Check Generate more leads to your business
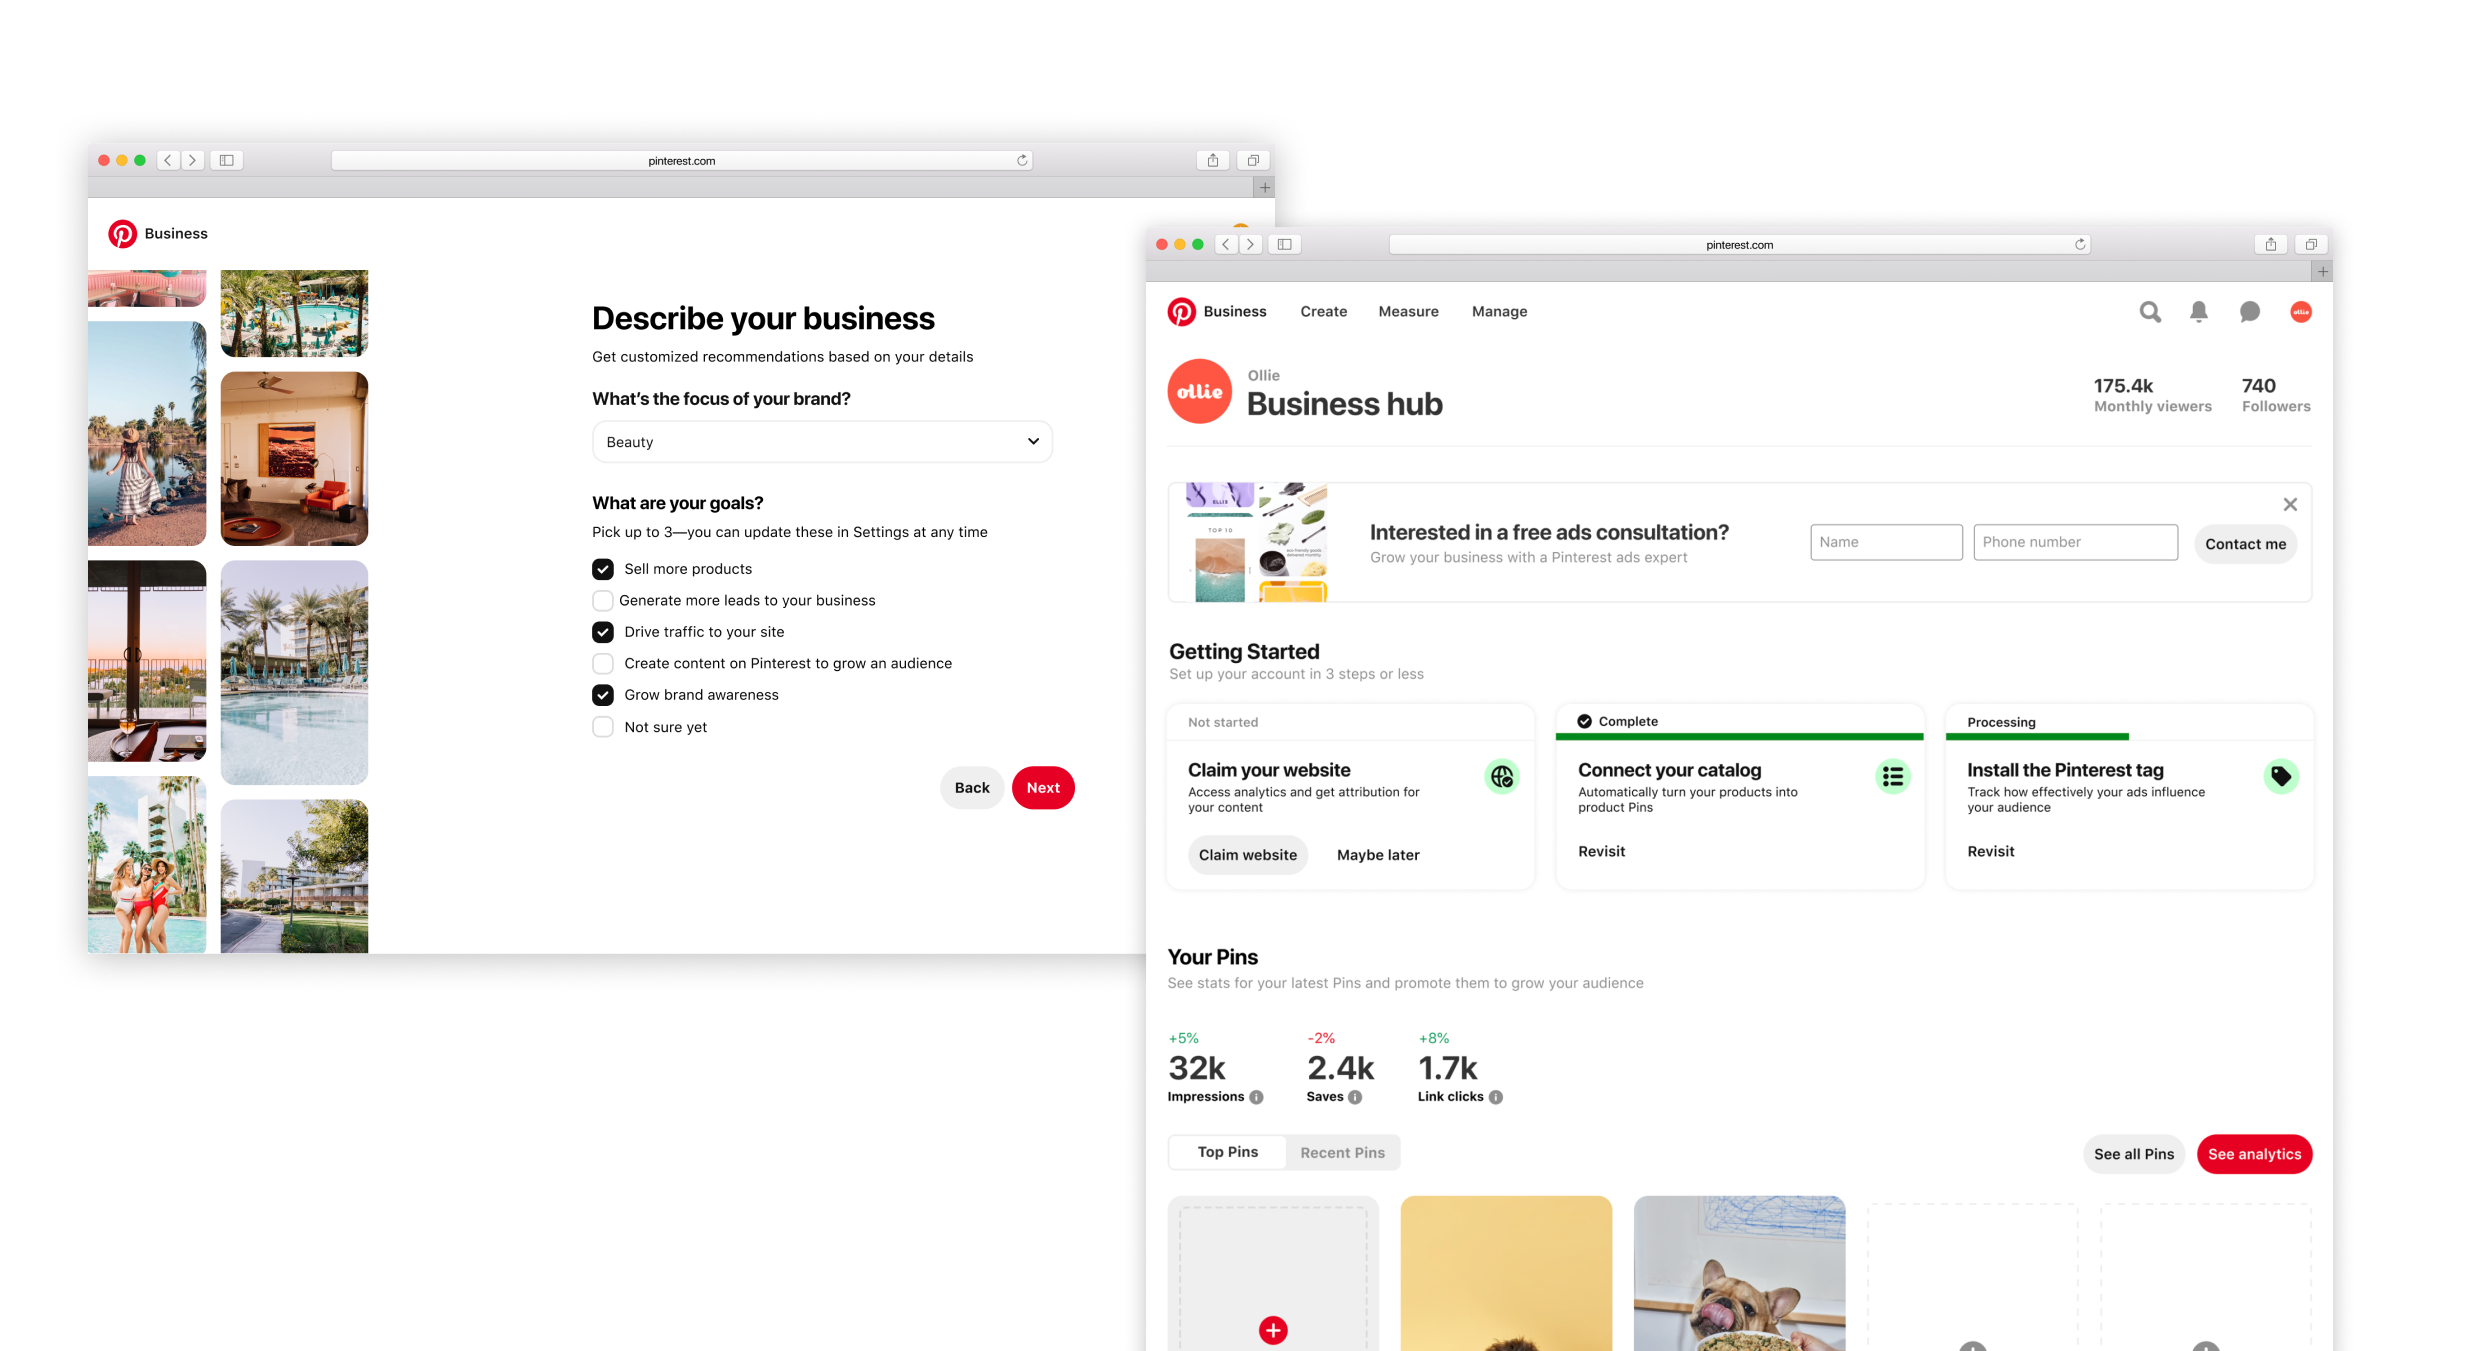This screenshot has height=1351, width=2491. click(x=603, y=601)
